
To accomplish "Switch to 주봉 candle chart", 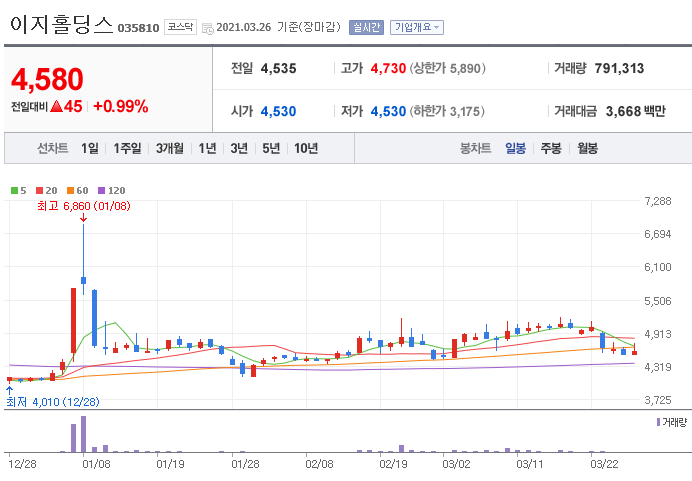I will pos(551,148).
